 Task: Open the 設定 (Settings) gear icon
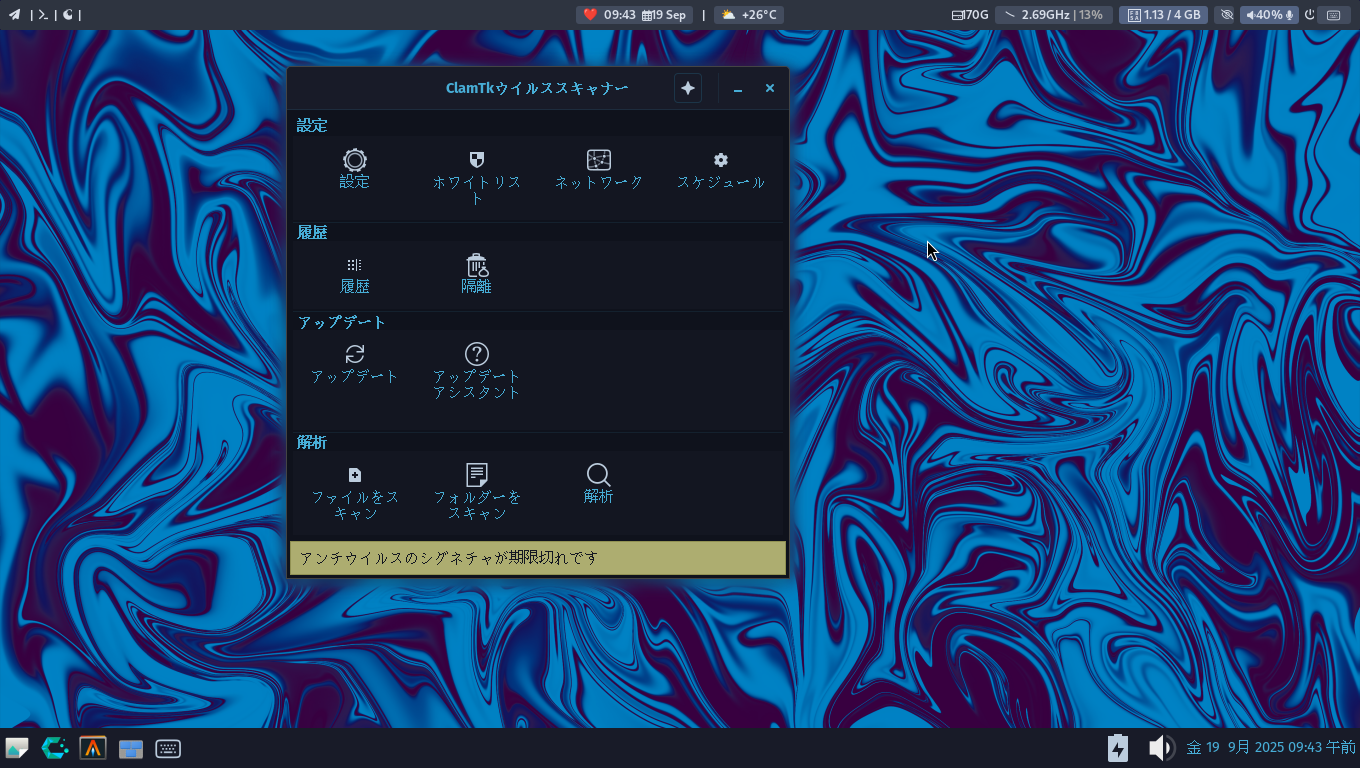coord(355,160)
